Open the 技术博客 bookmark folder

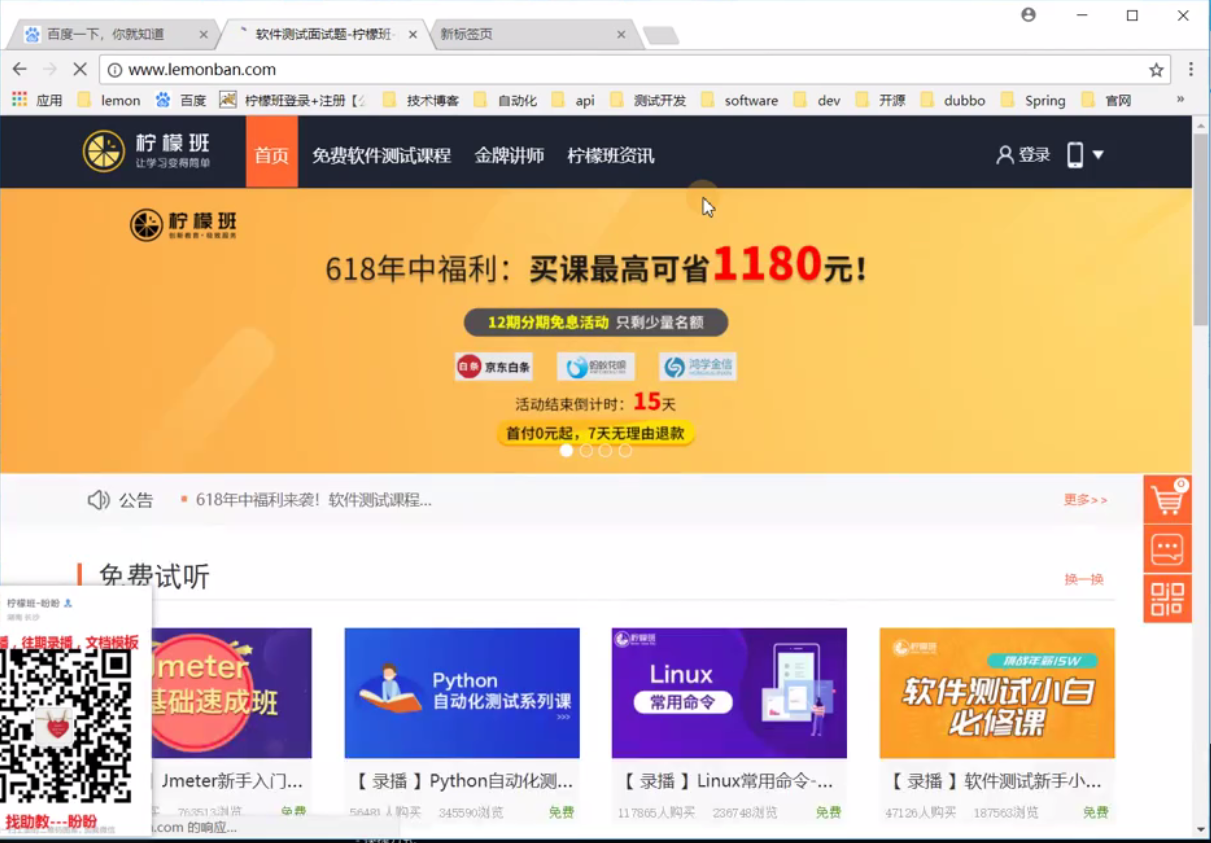coord(421,100)
